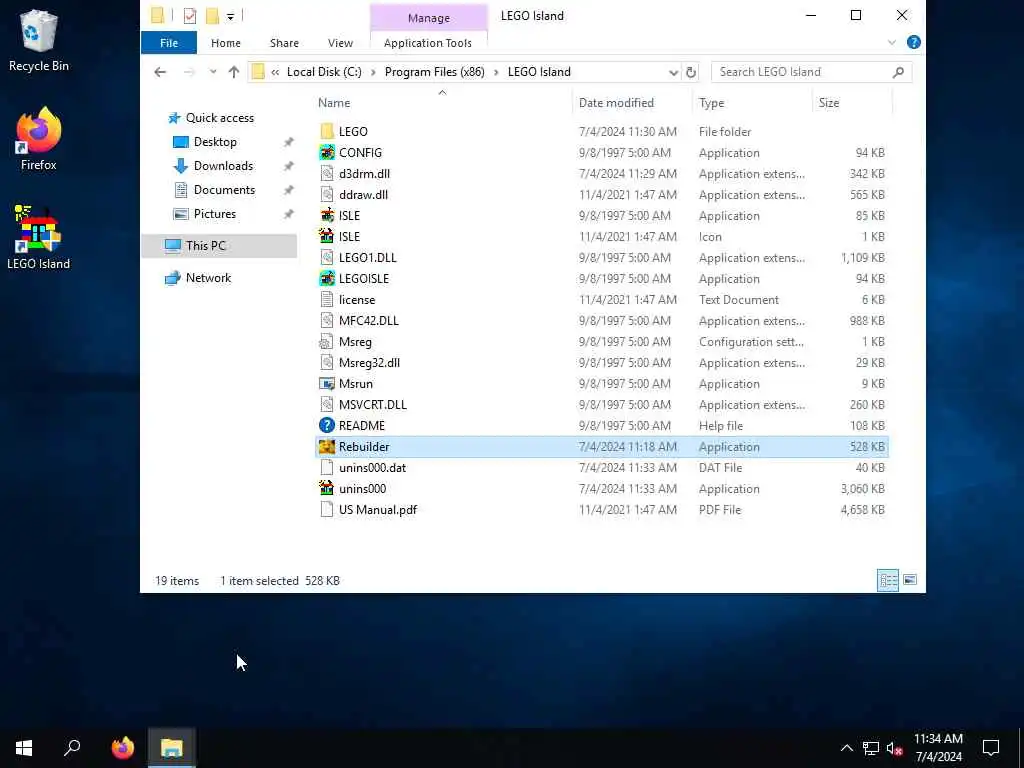Click Program Files (x86) in address path
Image resolution: width=1024 pixels, height=768 pixels.
pos(434,72)
